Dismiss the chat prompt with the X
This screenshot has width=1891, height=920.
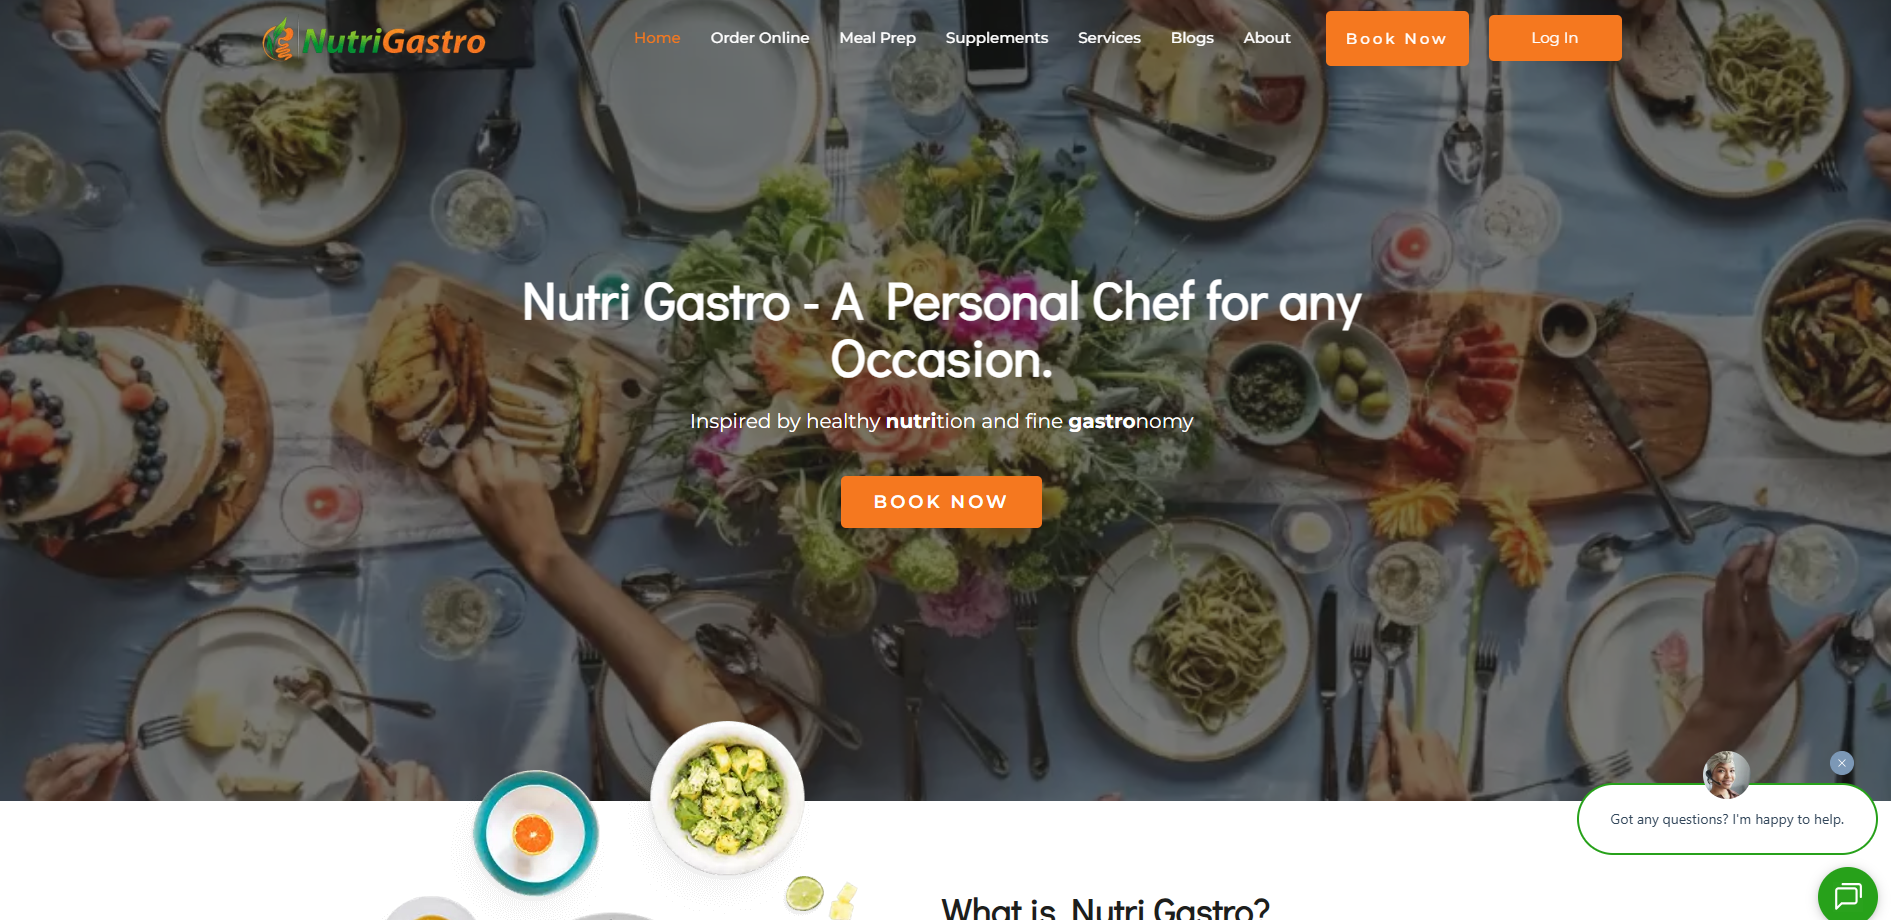click(x=1842, y=763)
